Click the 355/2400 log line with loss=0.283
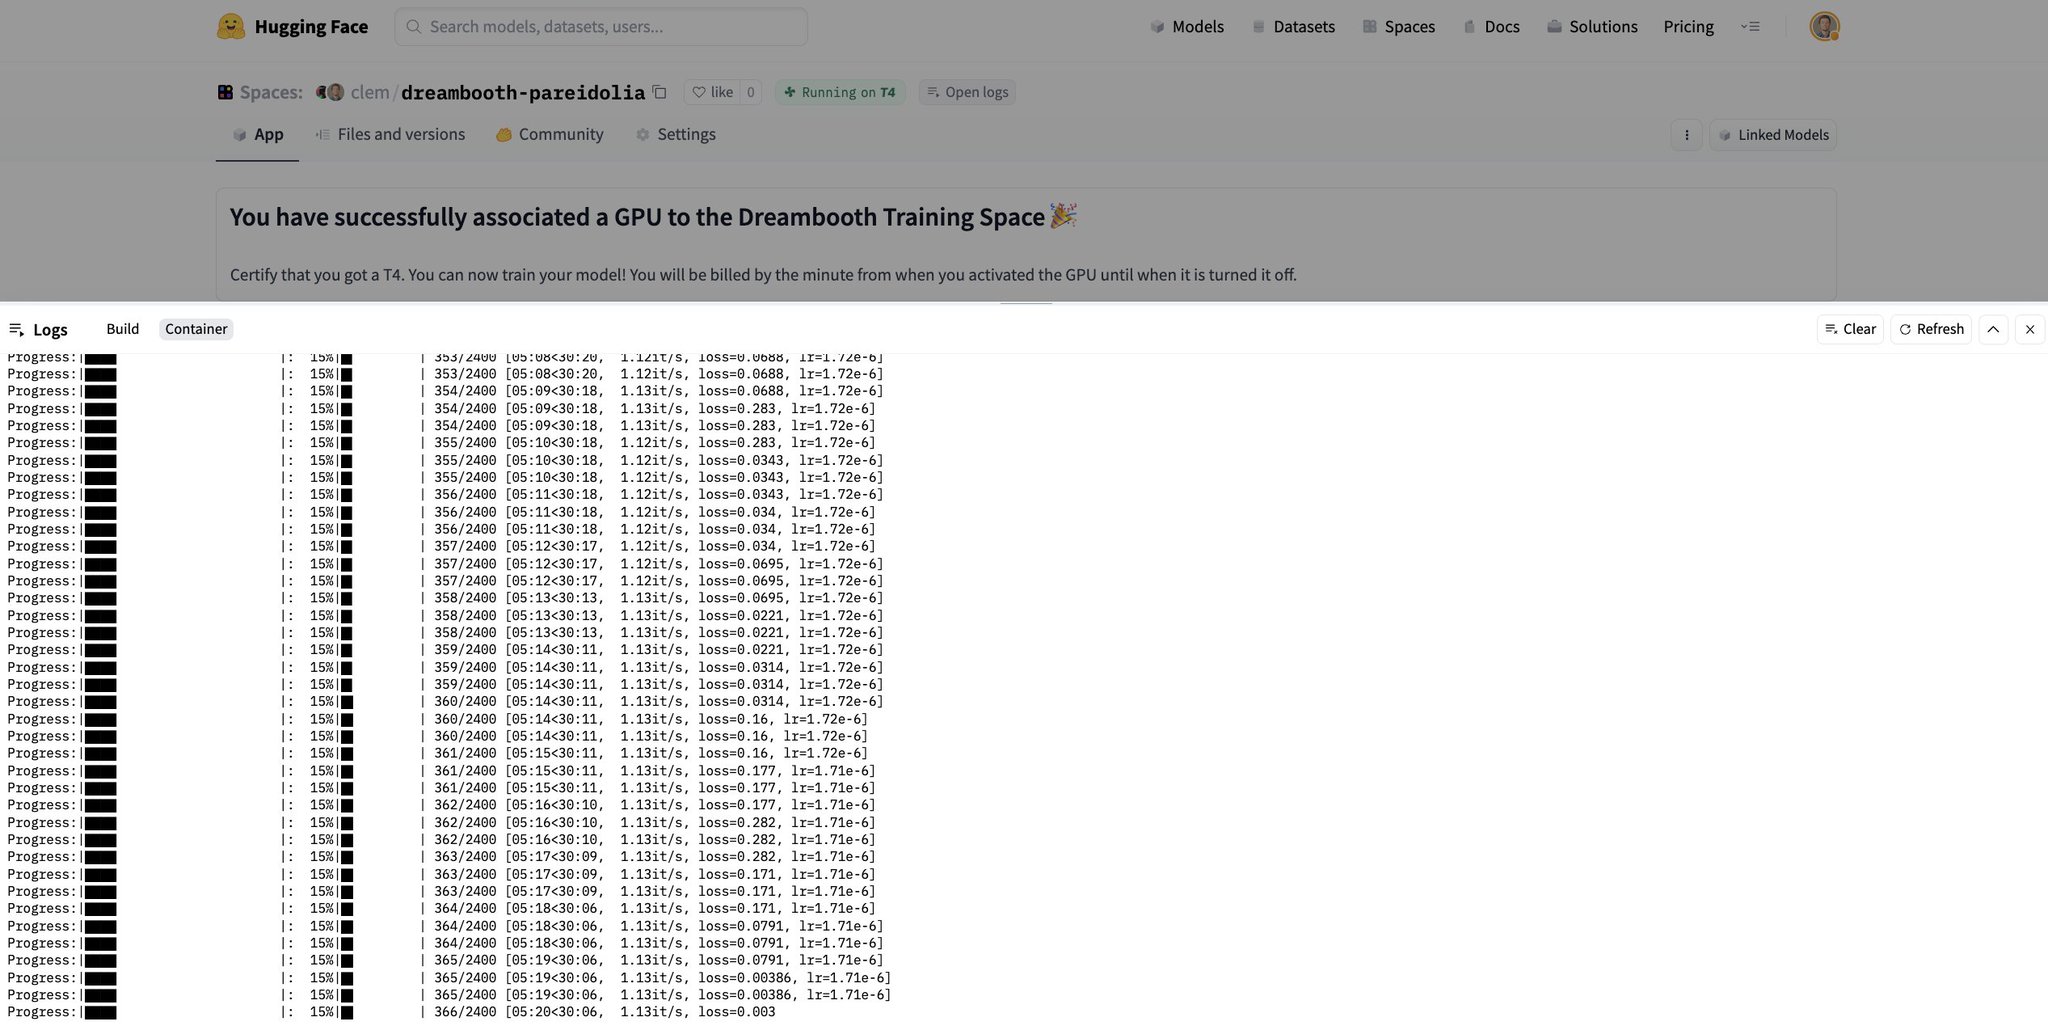The width and height of the screenshot is (2048, 1030). pos(441,443)
